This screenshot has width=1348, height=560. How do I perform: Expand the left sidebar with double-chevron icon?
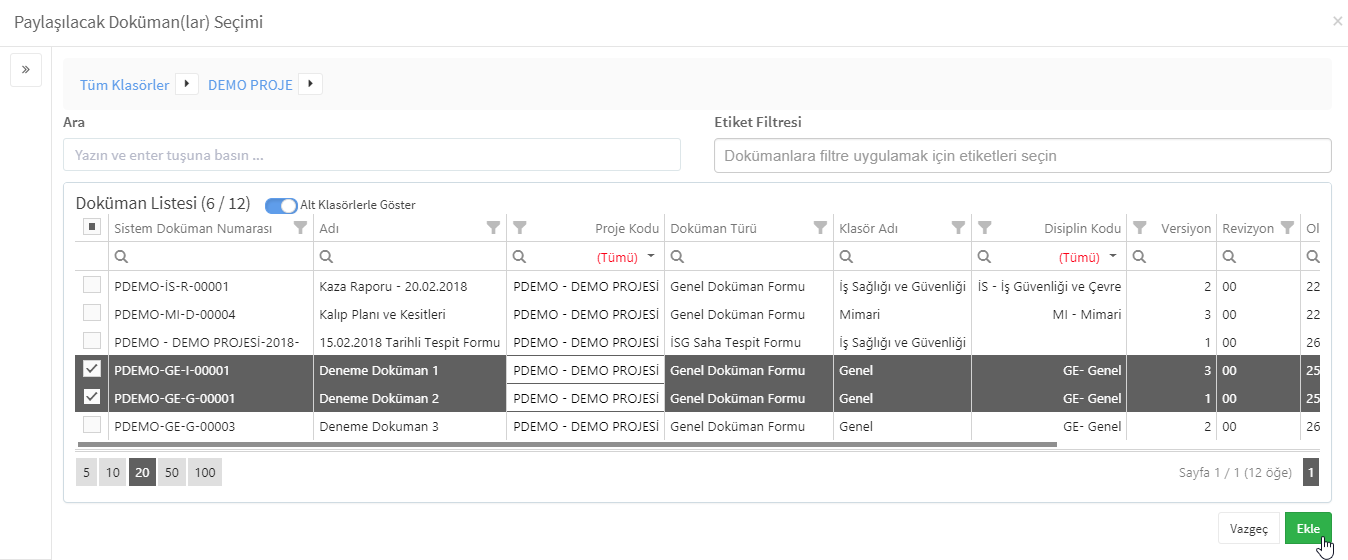point(25,70)
